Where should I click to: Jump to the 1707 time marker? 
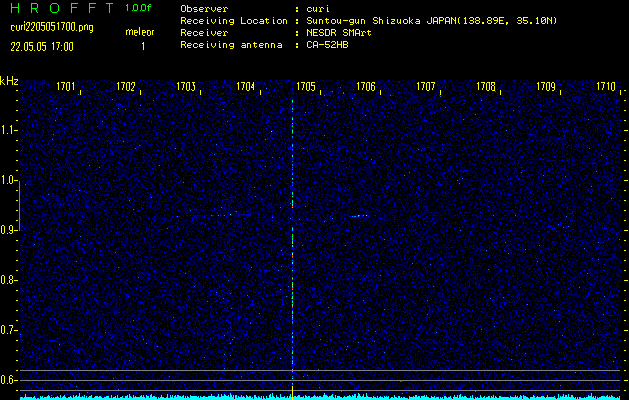(426, 87)
